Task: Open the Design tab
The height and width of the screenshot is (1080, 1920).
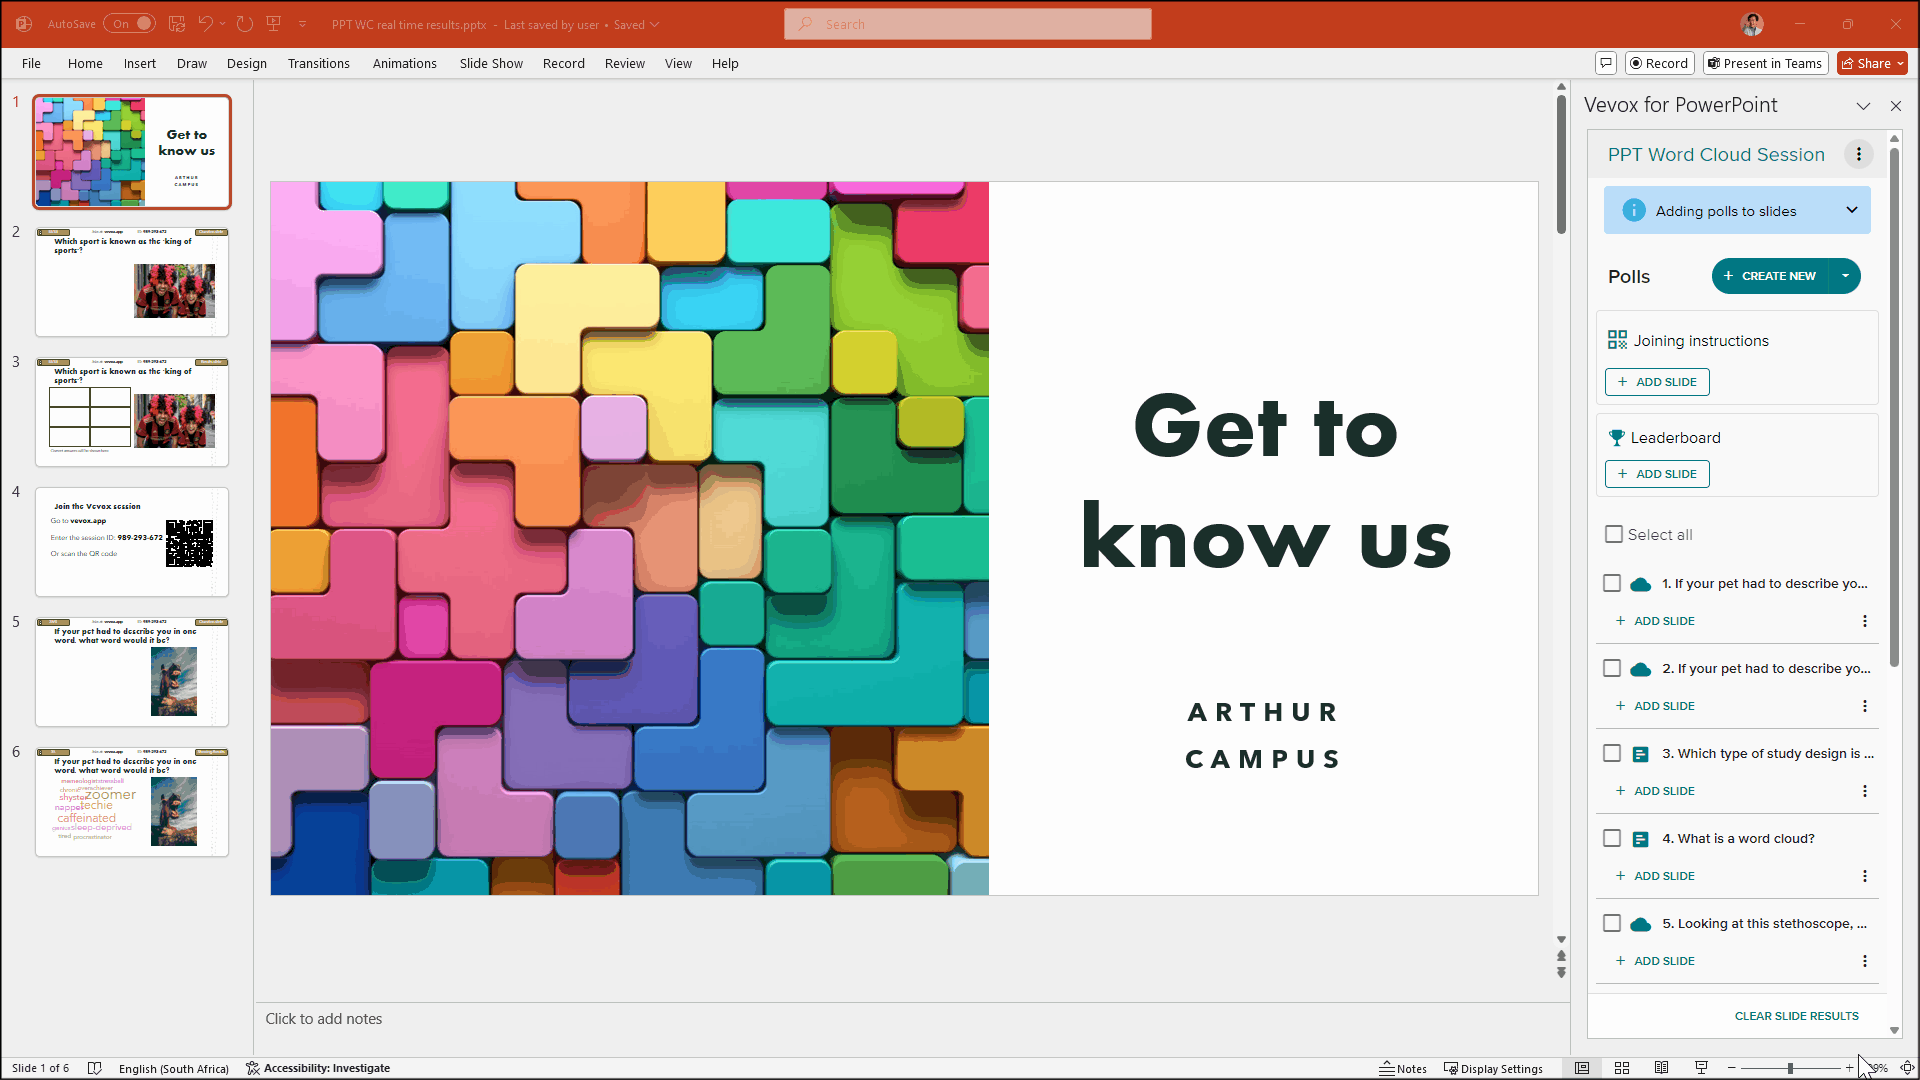Action: pos(247,63)
